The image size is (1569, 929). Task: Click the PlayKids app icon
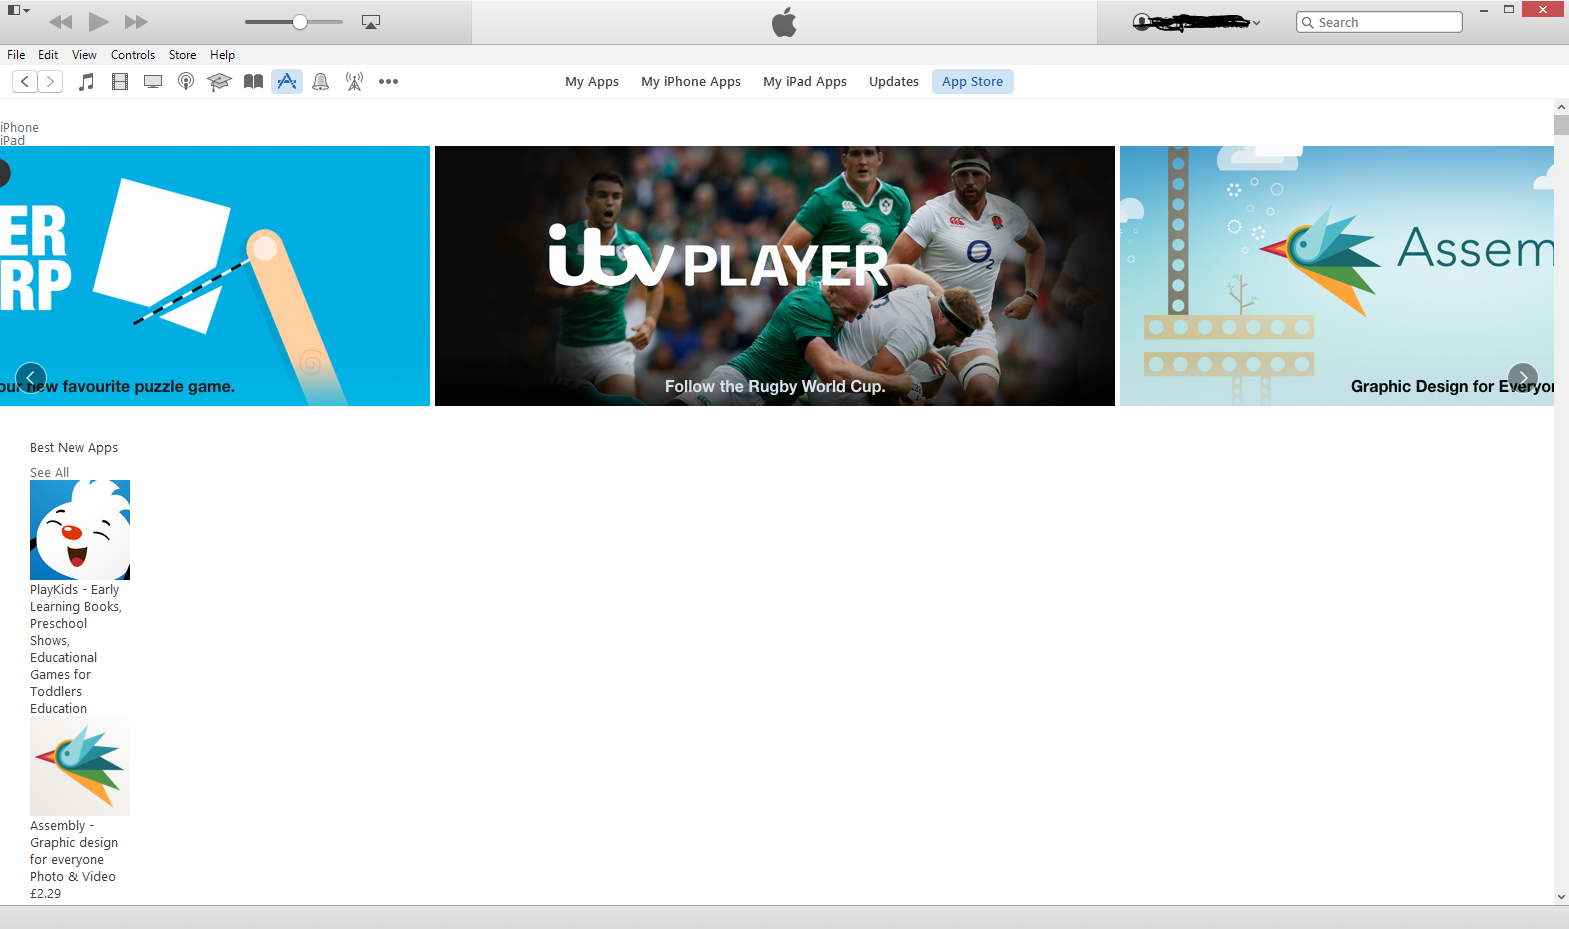[x=80, y=530]
